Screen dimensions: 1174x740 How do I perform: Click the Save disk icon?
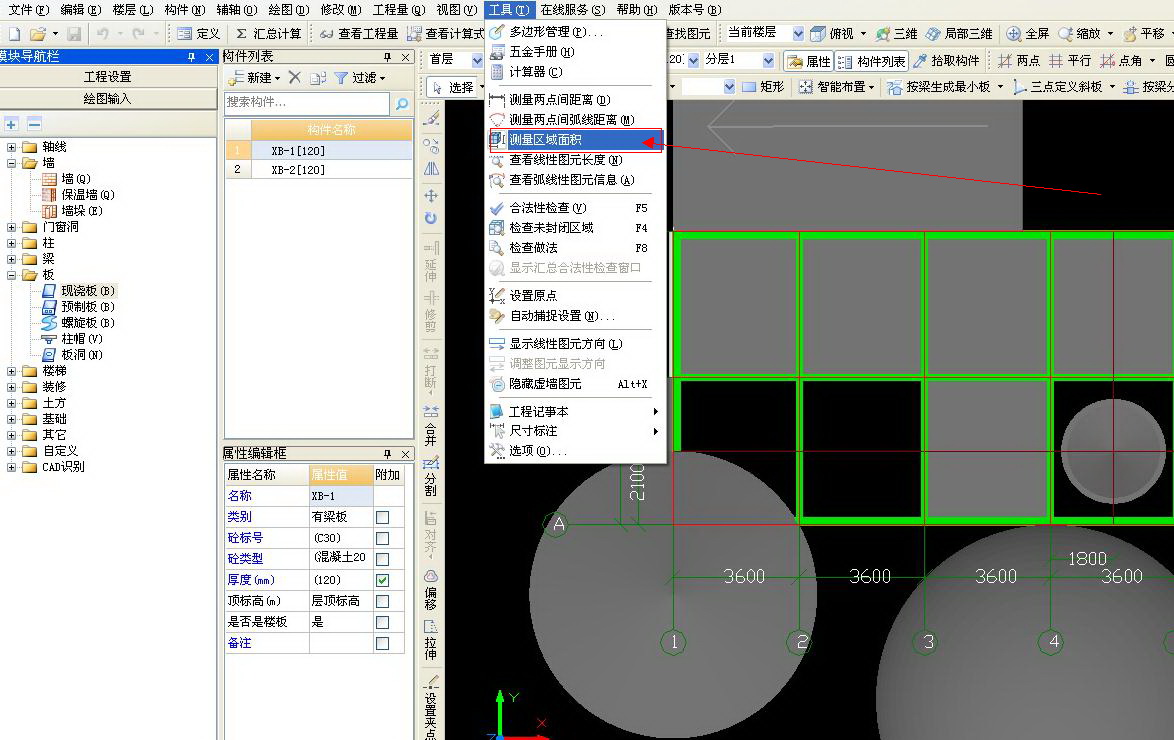point(74,34)
